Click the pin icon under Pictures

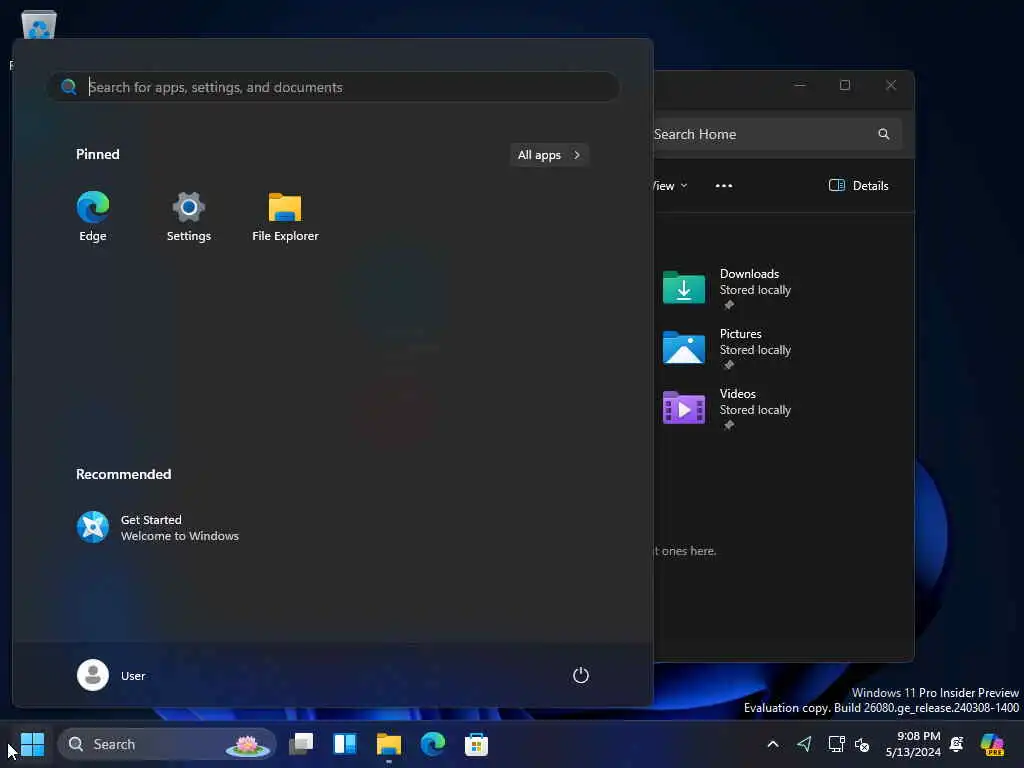point(728,365)
